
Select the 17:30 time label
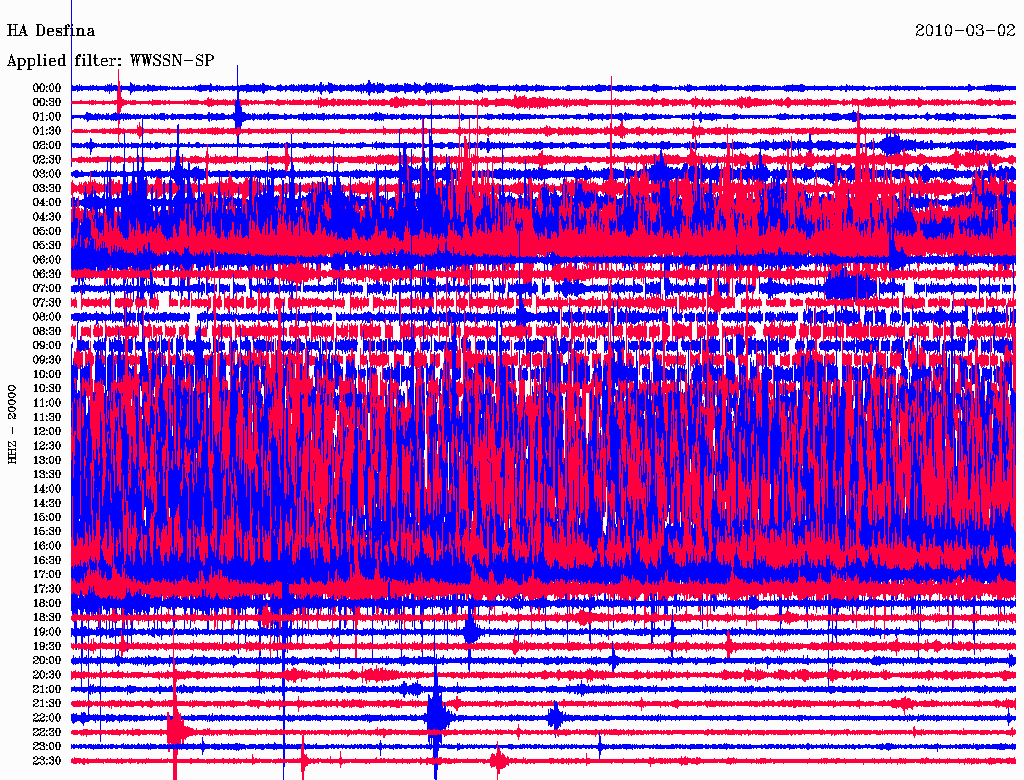[x=47, y=589]
